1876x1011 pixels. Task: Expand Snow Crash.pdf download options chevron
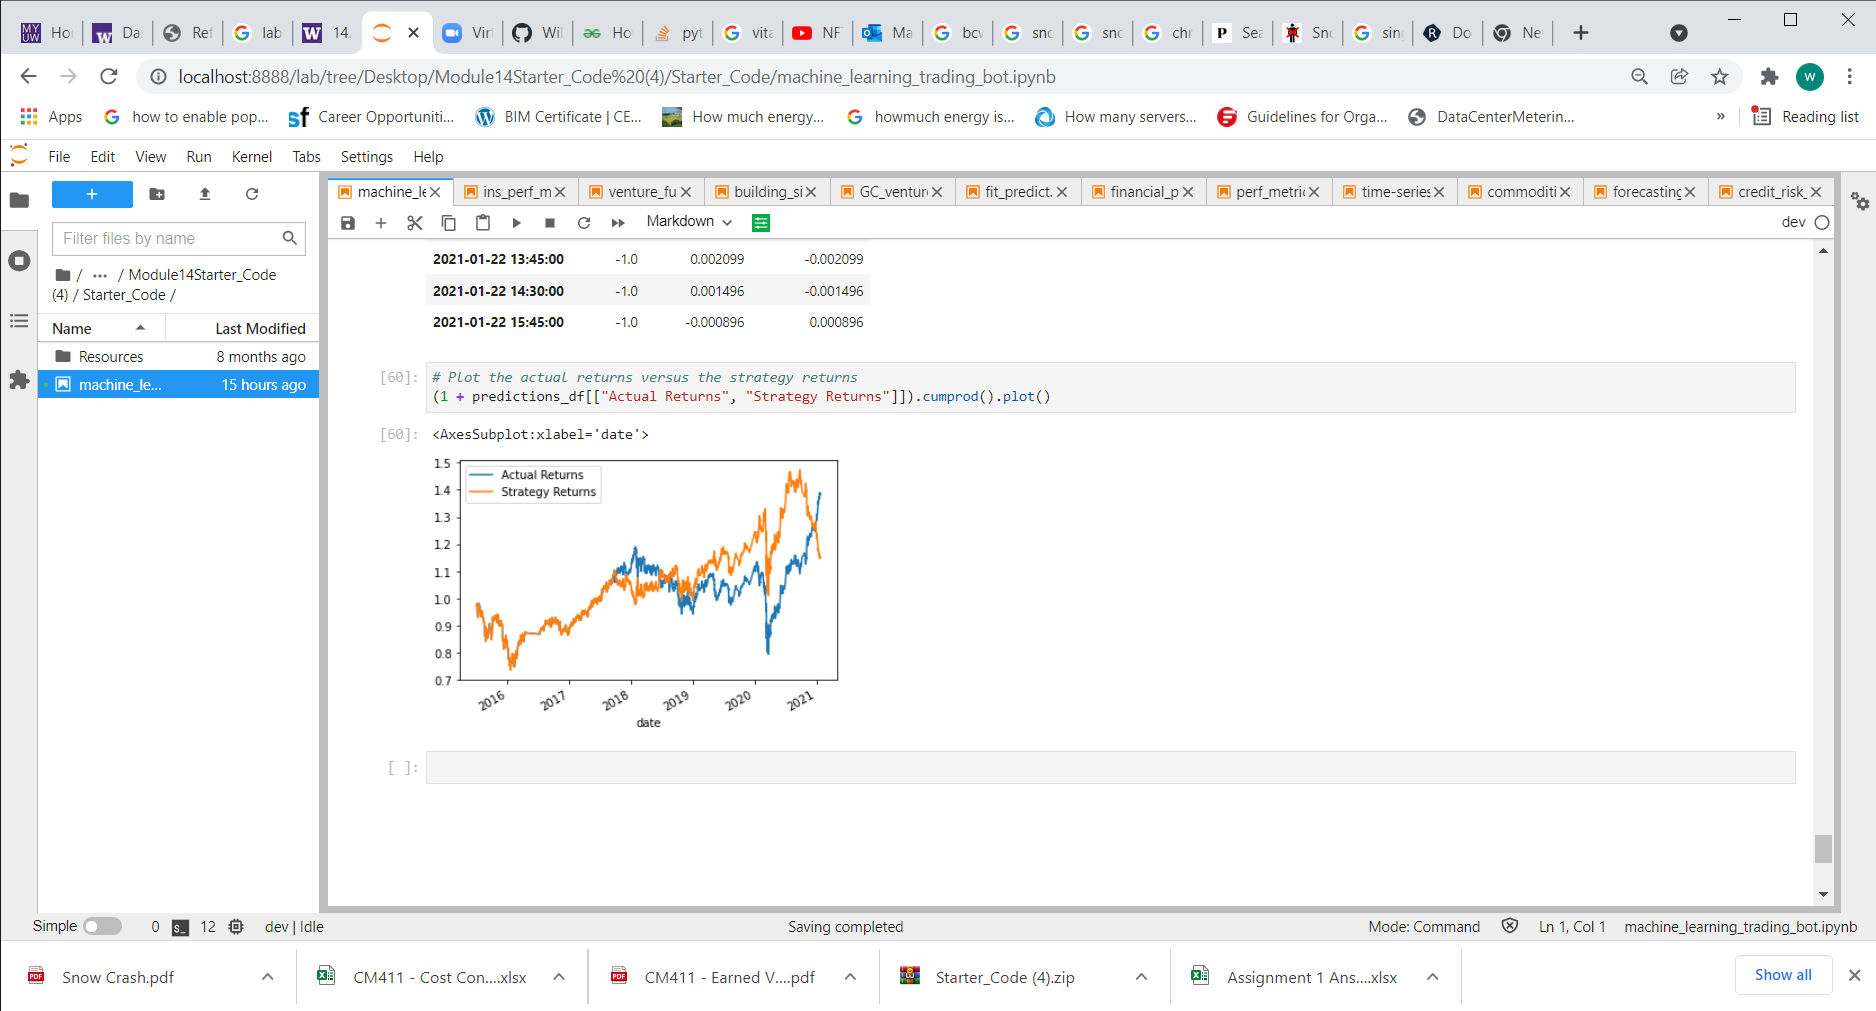pyautogui.click(x=267, y=977)
